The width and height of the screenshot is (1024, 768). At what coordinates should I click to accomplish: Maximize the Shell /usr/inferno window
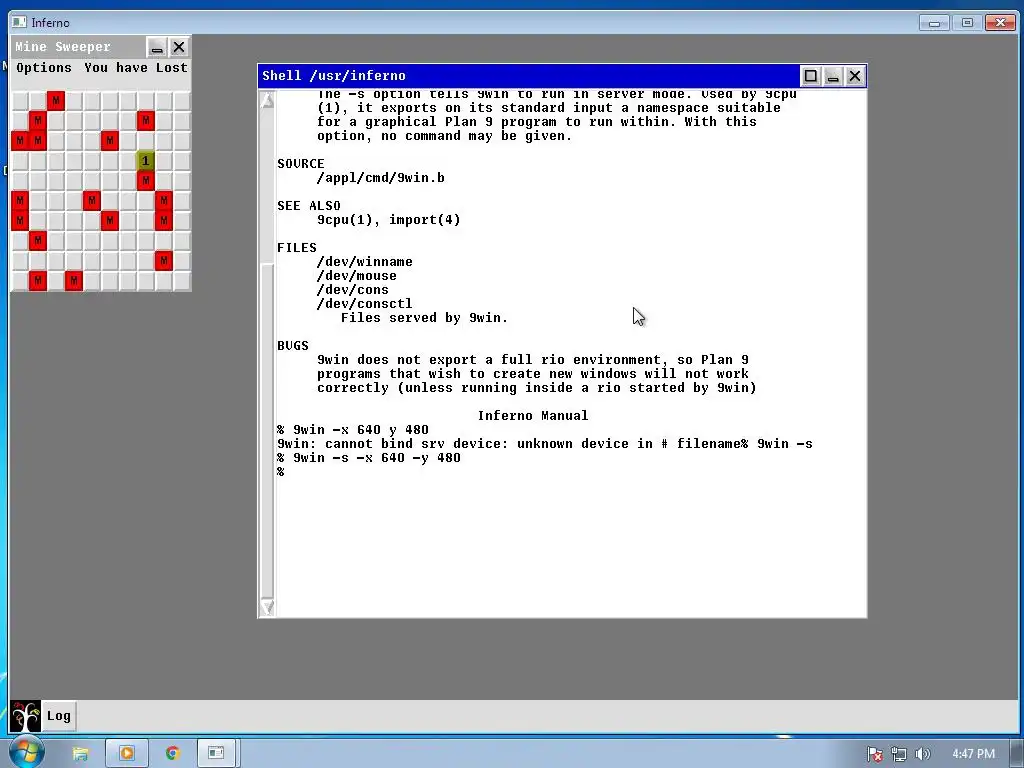tap(810, 76)
